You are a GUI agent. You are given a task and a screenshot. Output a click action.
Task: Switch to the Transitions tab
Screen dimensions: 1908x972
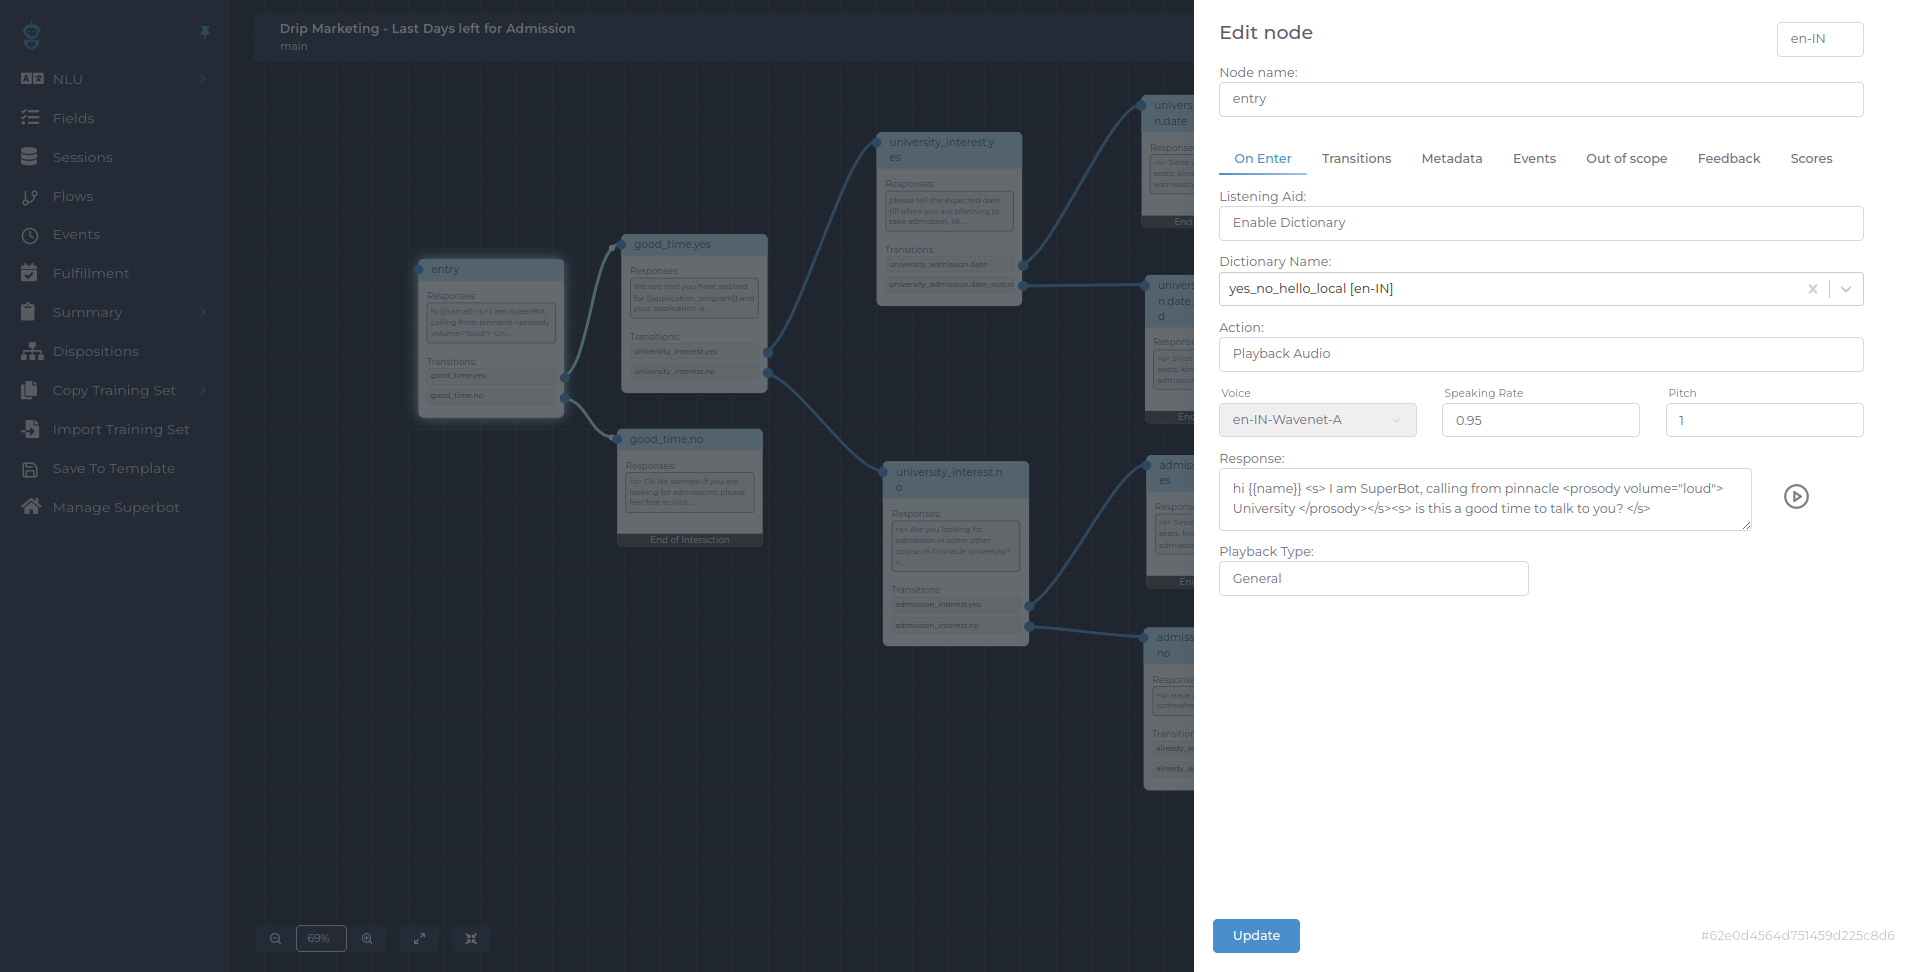[1356, 159]
